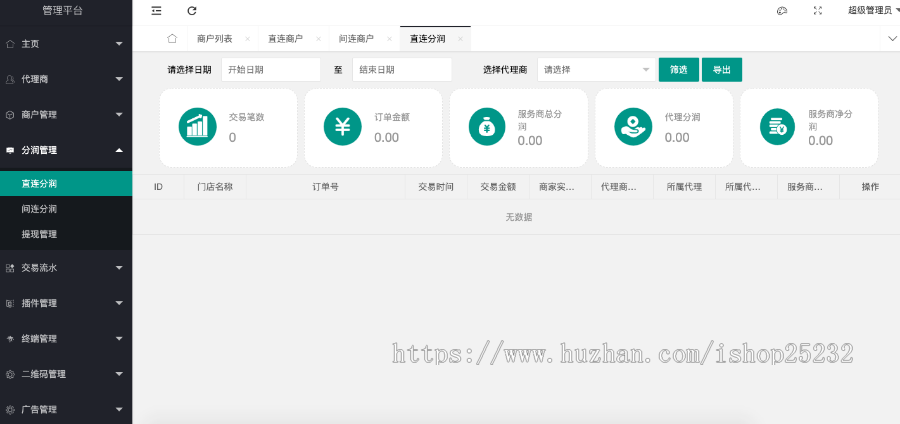Viewport: 900px width, 424px height.
Task: Click the 门店名称 column header
Action: point(215,187)
